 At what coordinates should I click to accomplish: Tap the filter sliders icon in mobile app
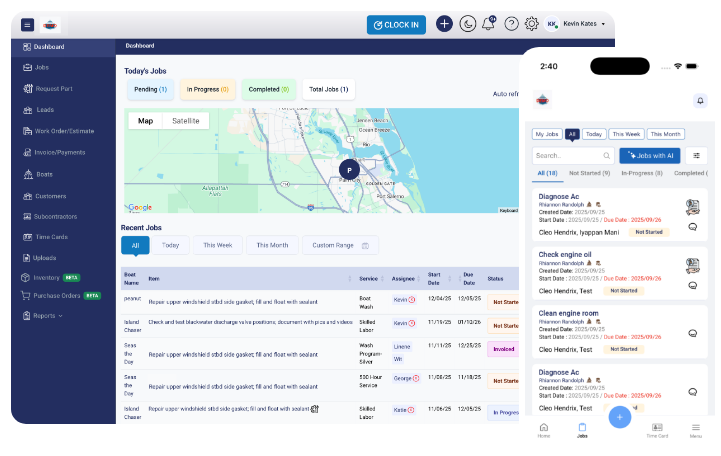pyautogui.click(x=695, y=156)
